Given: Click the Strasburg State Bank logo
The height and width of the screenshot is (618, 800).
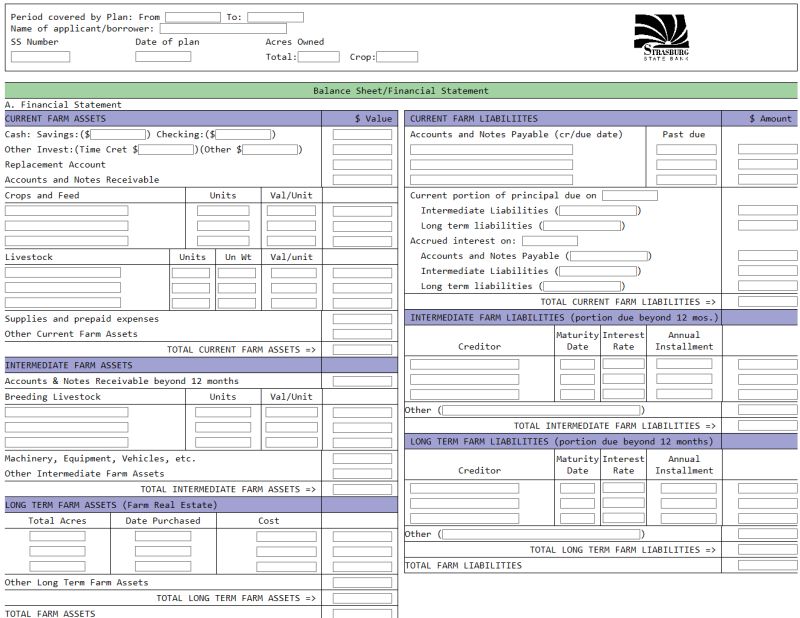Looking at the screenshot, I should pos(662,37).
